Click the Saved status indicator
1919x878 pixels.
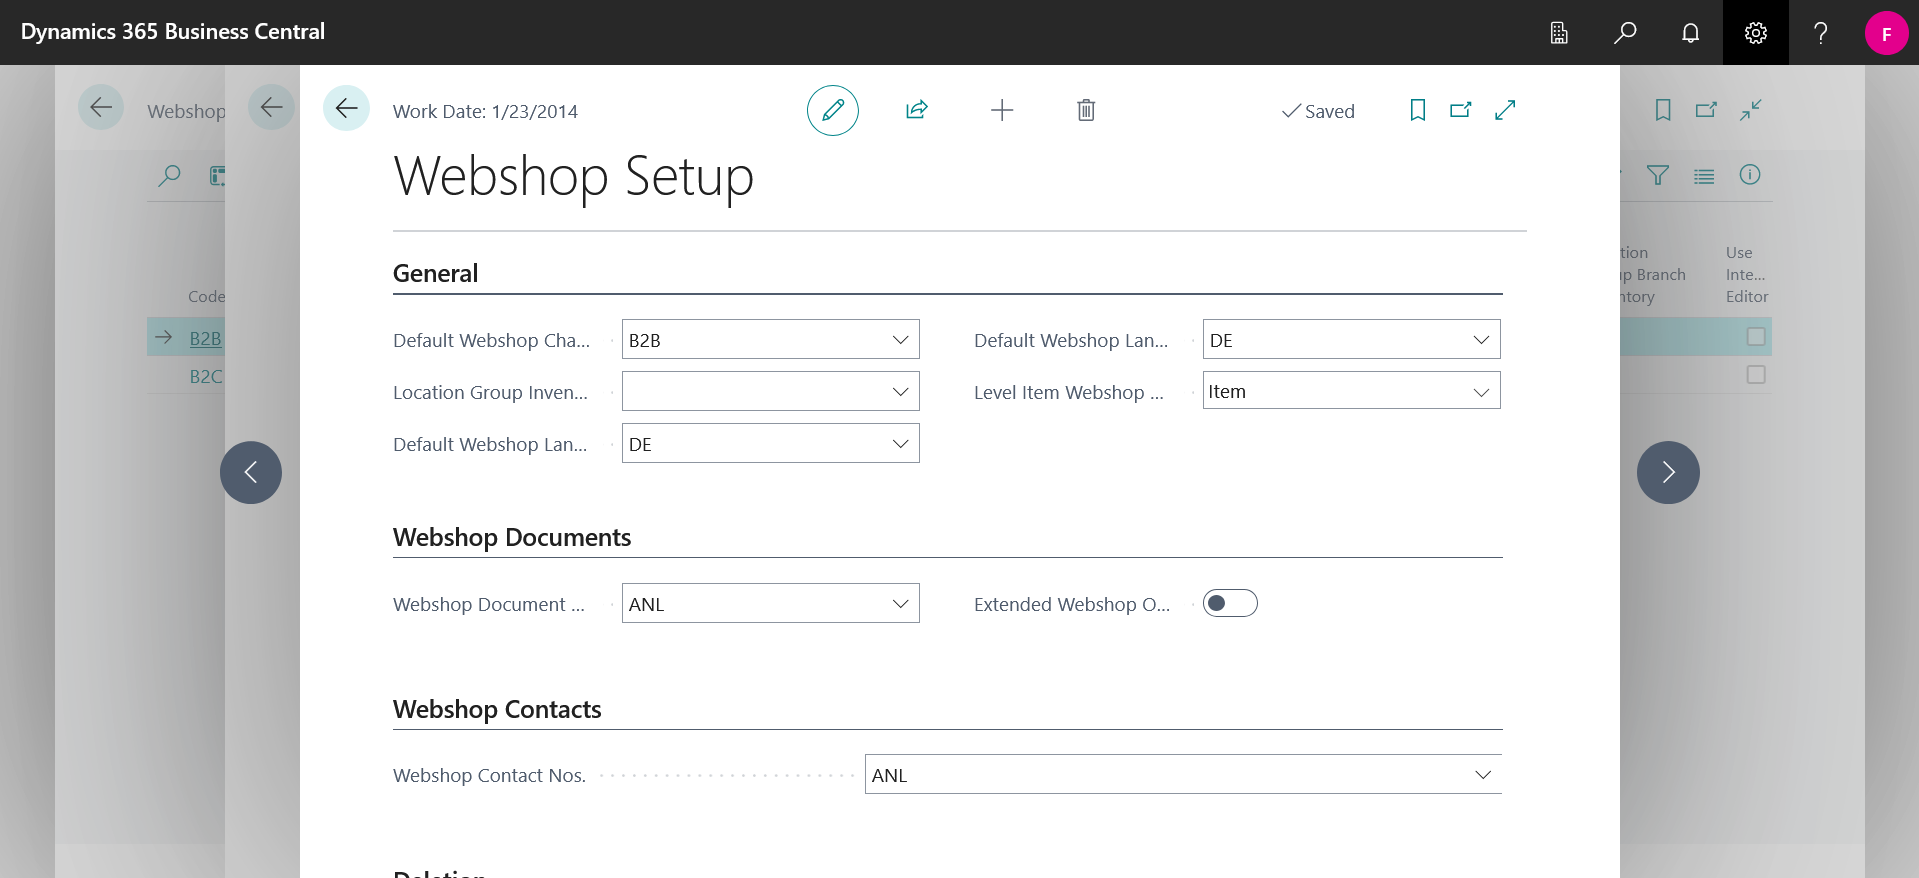coord(1318,111)
